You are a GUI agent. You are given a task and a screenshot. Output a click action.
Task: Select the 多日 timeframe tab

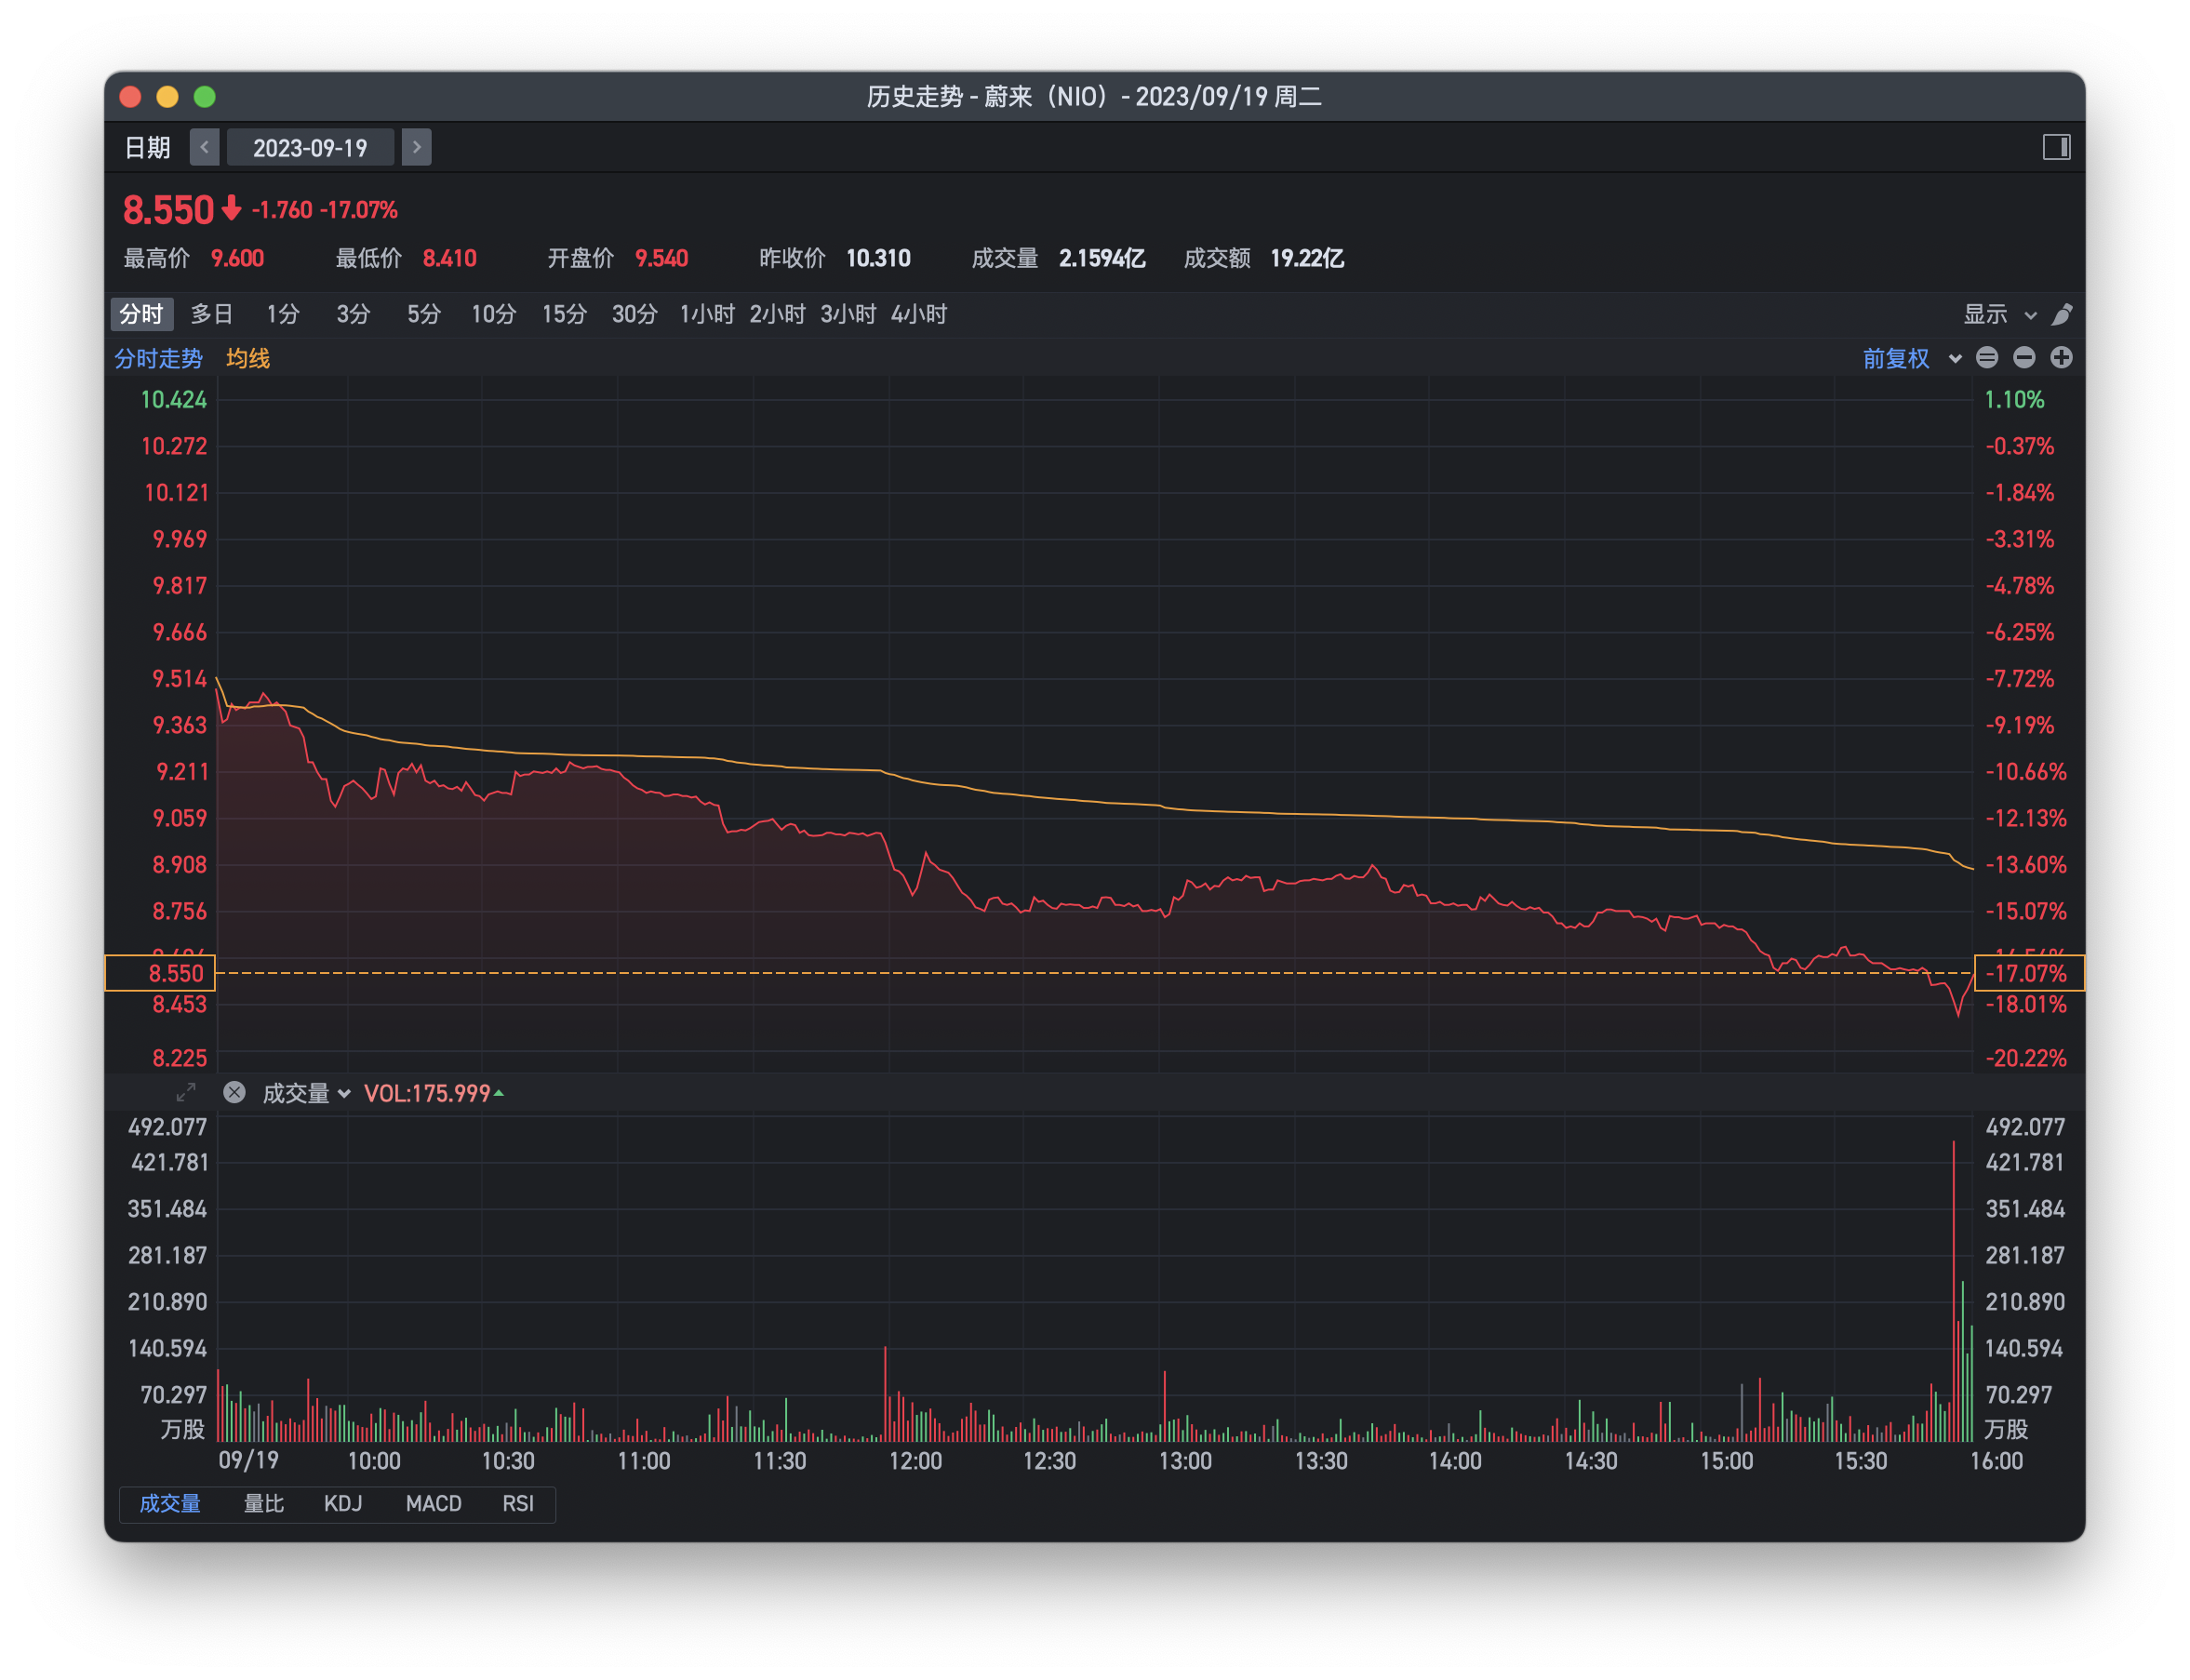coord(211,314)
